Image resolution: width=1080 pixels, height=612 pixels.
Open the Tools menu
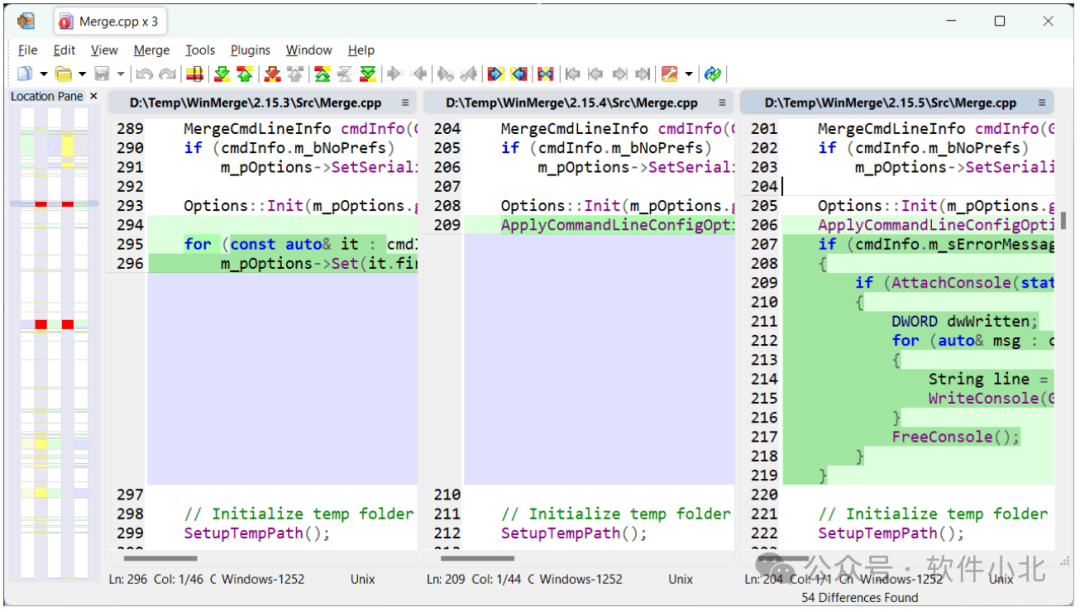[200, 50]
